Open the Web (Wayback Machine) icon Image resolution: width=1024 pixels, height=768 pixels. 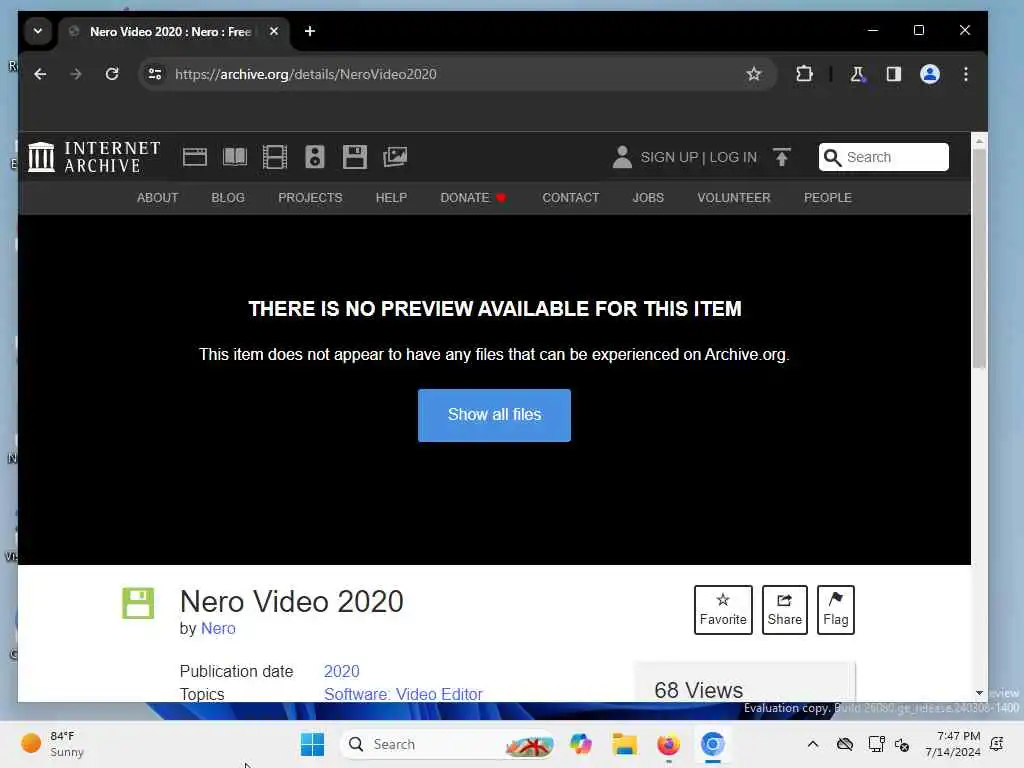[195, 157]
